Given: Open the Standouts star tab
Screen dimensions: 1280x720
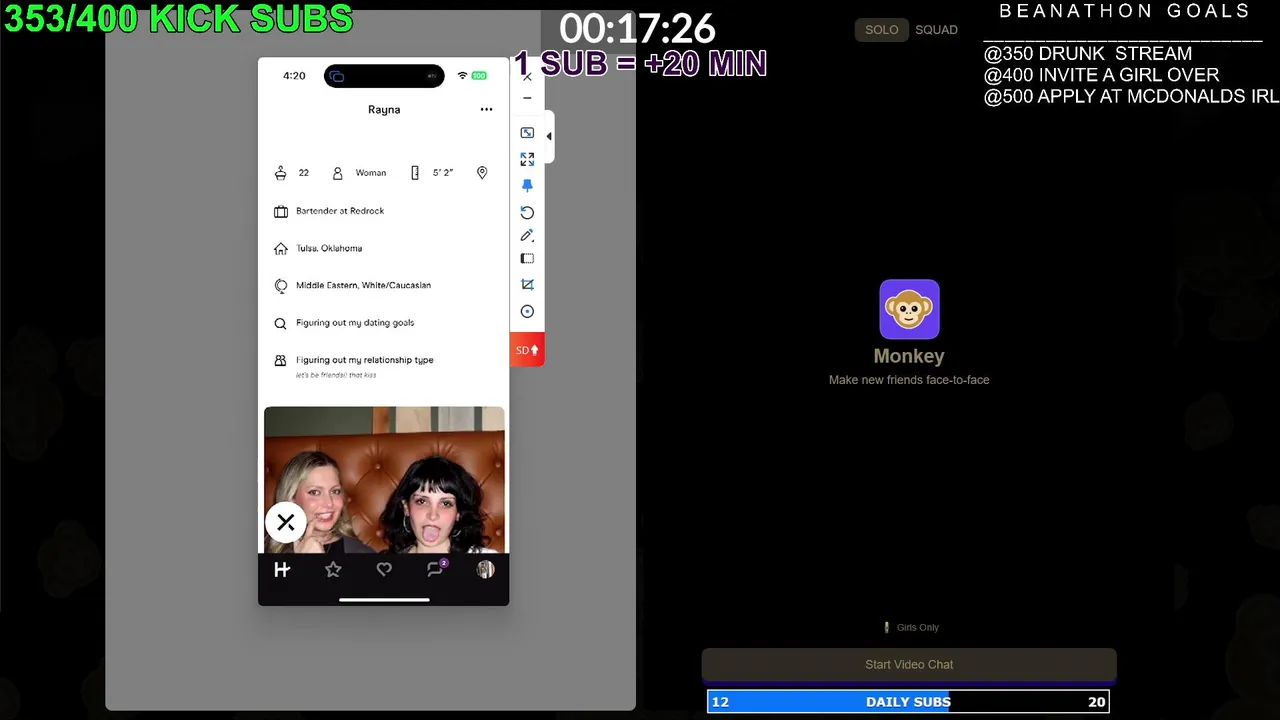Looking at the screenshot, I should pos(333,569).
